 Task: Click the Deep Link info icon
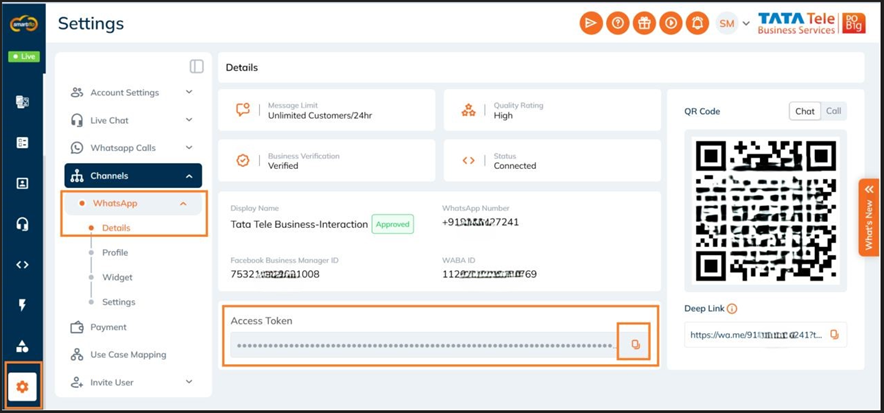[732, 309]
